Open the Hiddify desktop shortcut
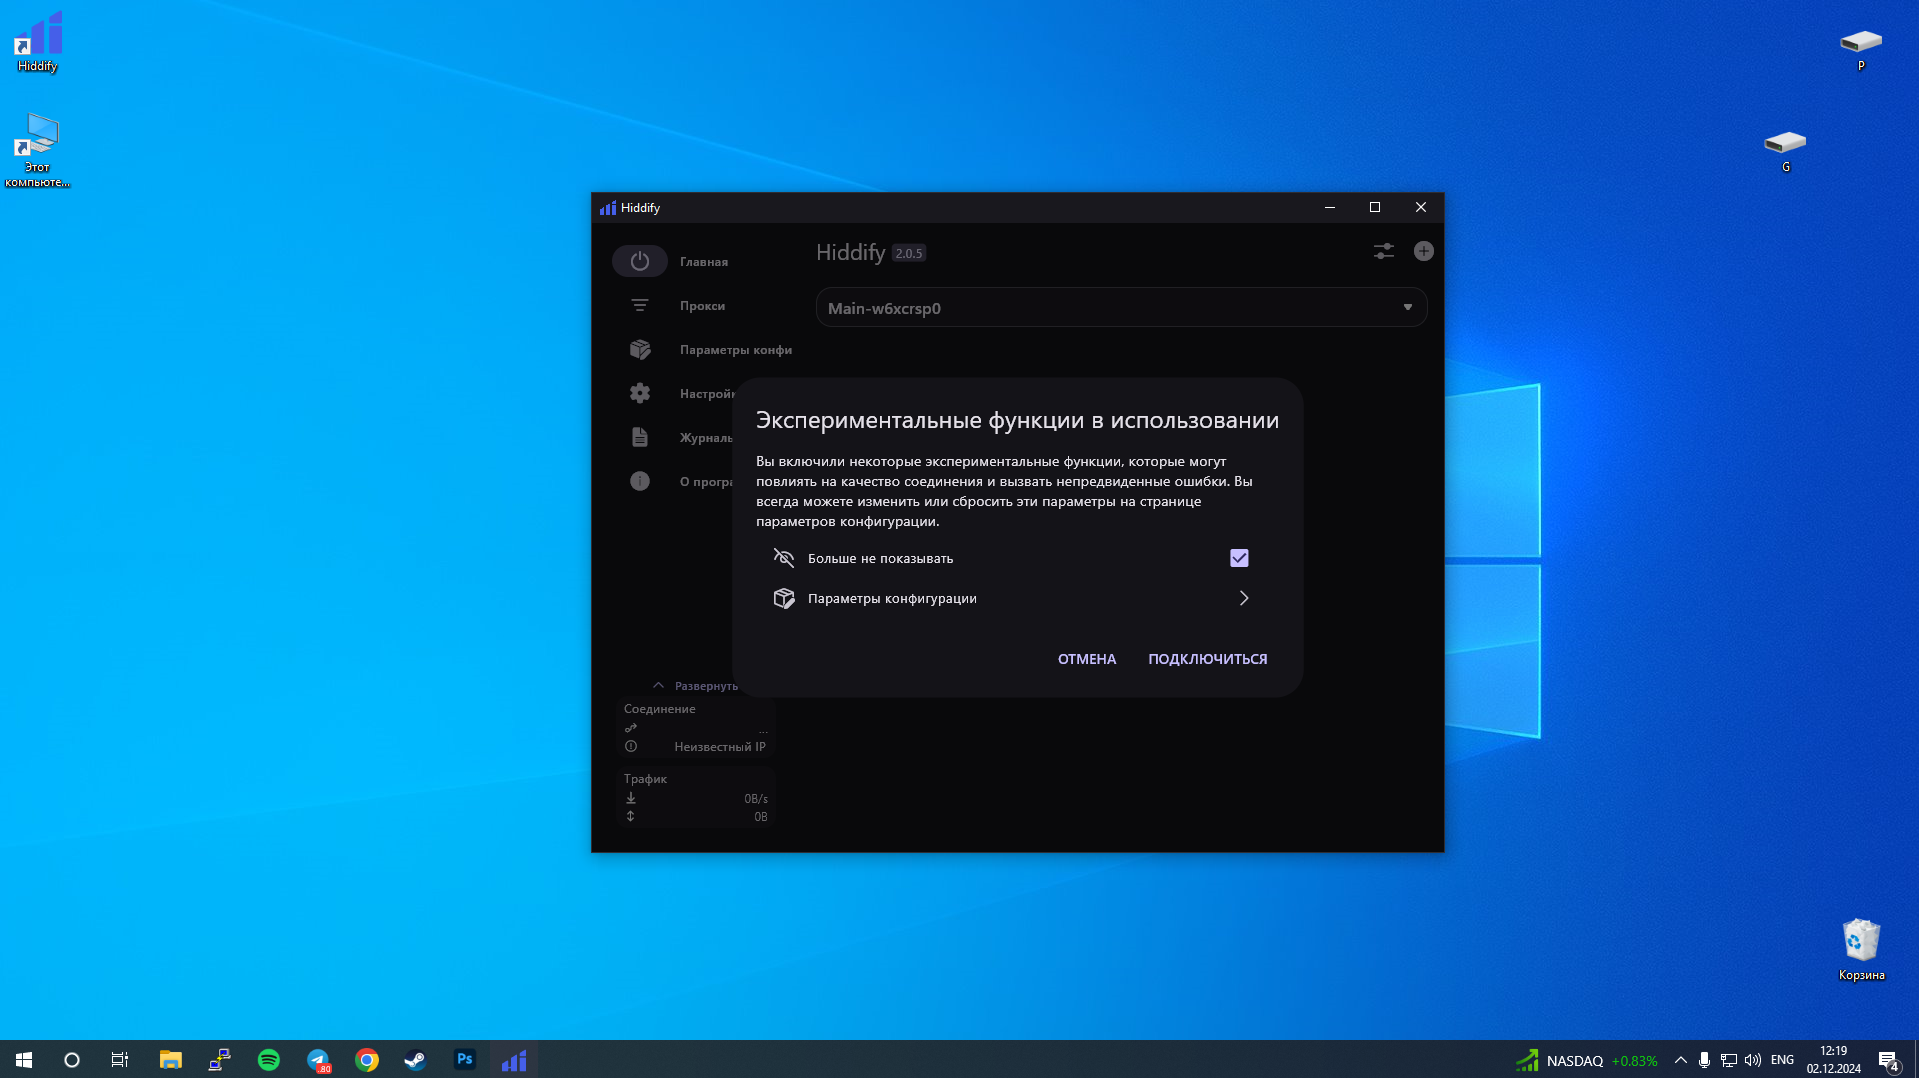This screenshot has height=1078, width=1919. click(x=38, y=42)
